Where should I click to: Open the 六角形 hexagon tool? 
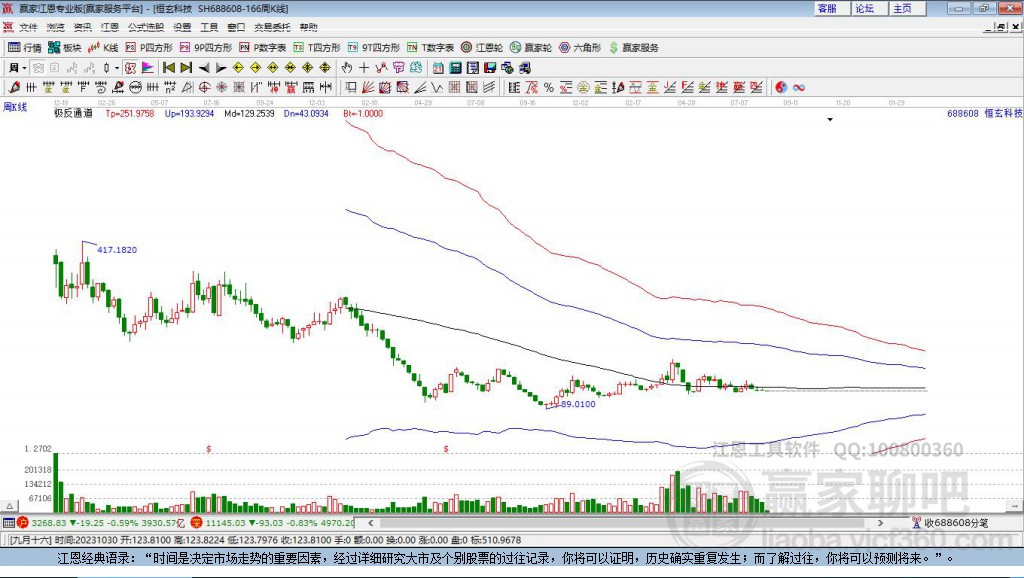point(580,48)
